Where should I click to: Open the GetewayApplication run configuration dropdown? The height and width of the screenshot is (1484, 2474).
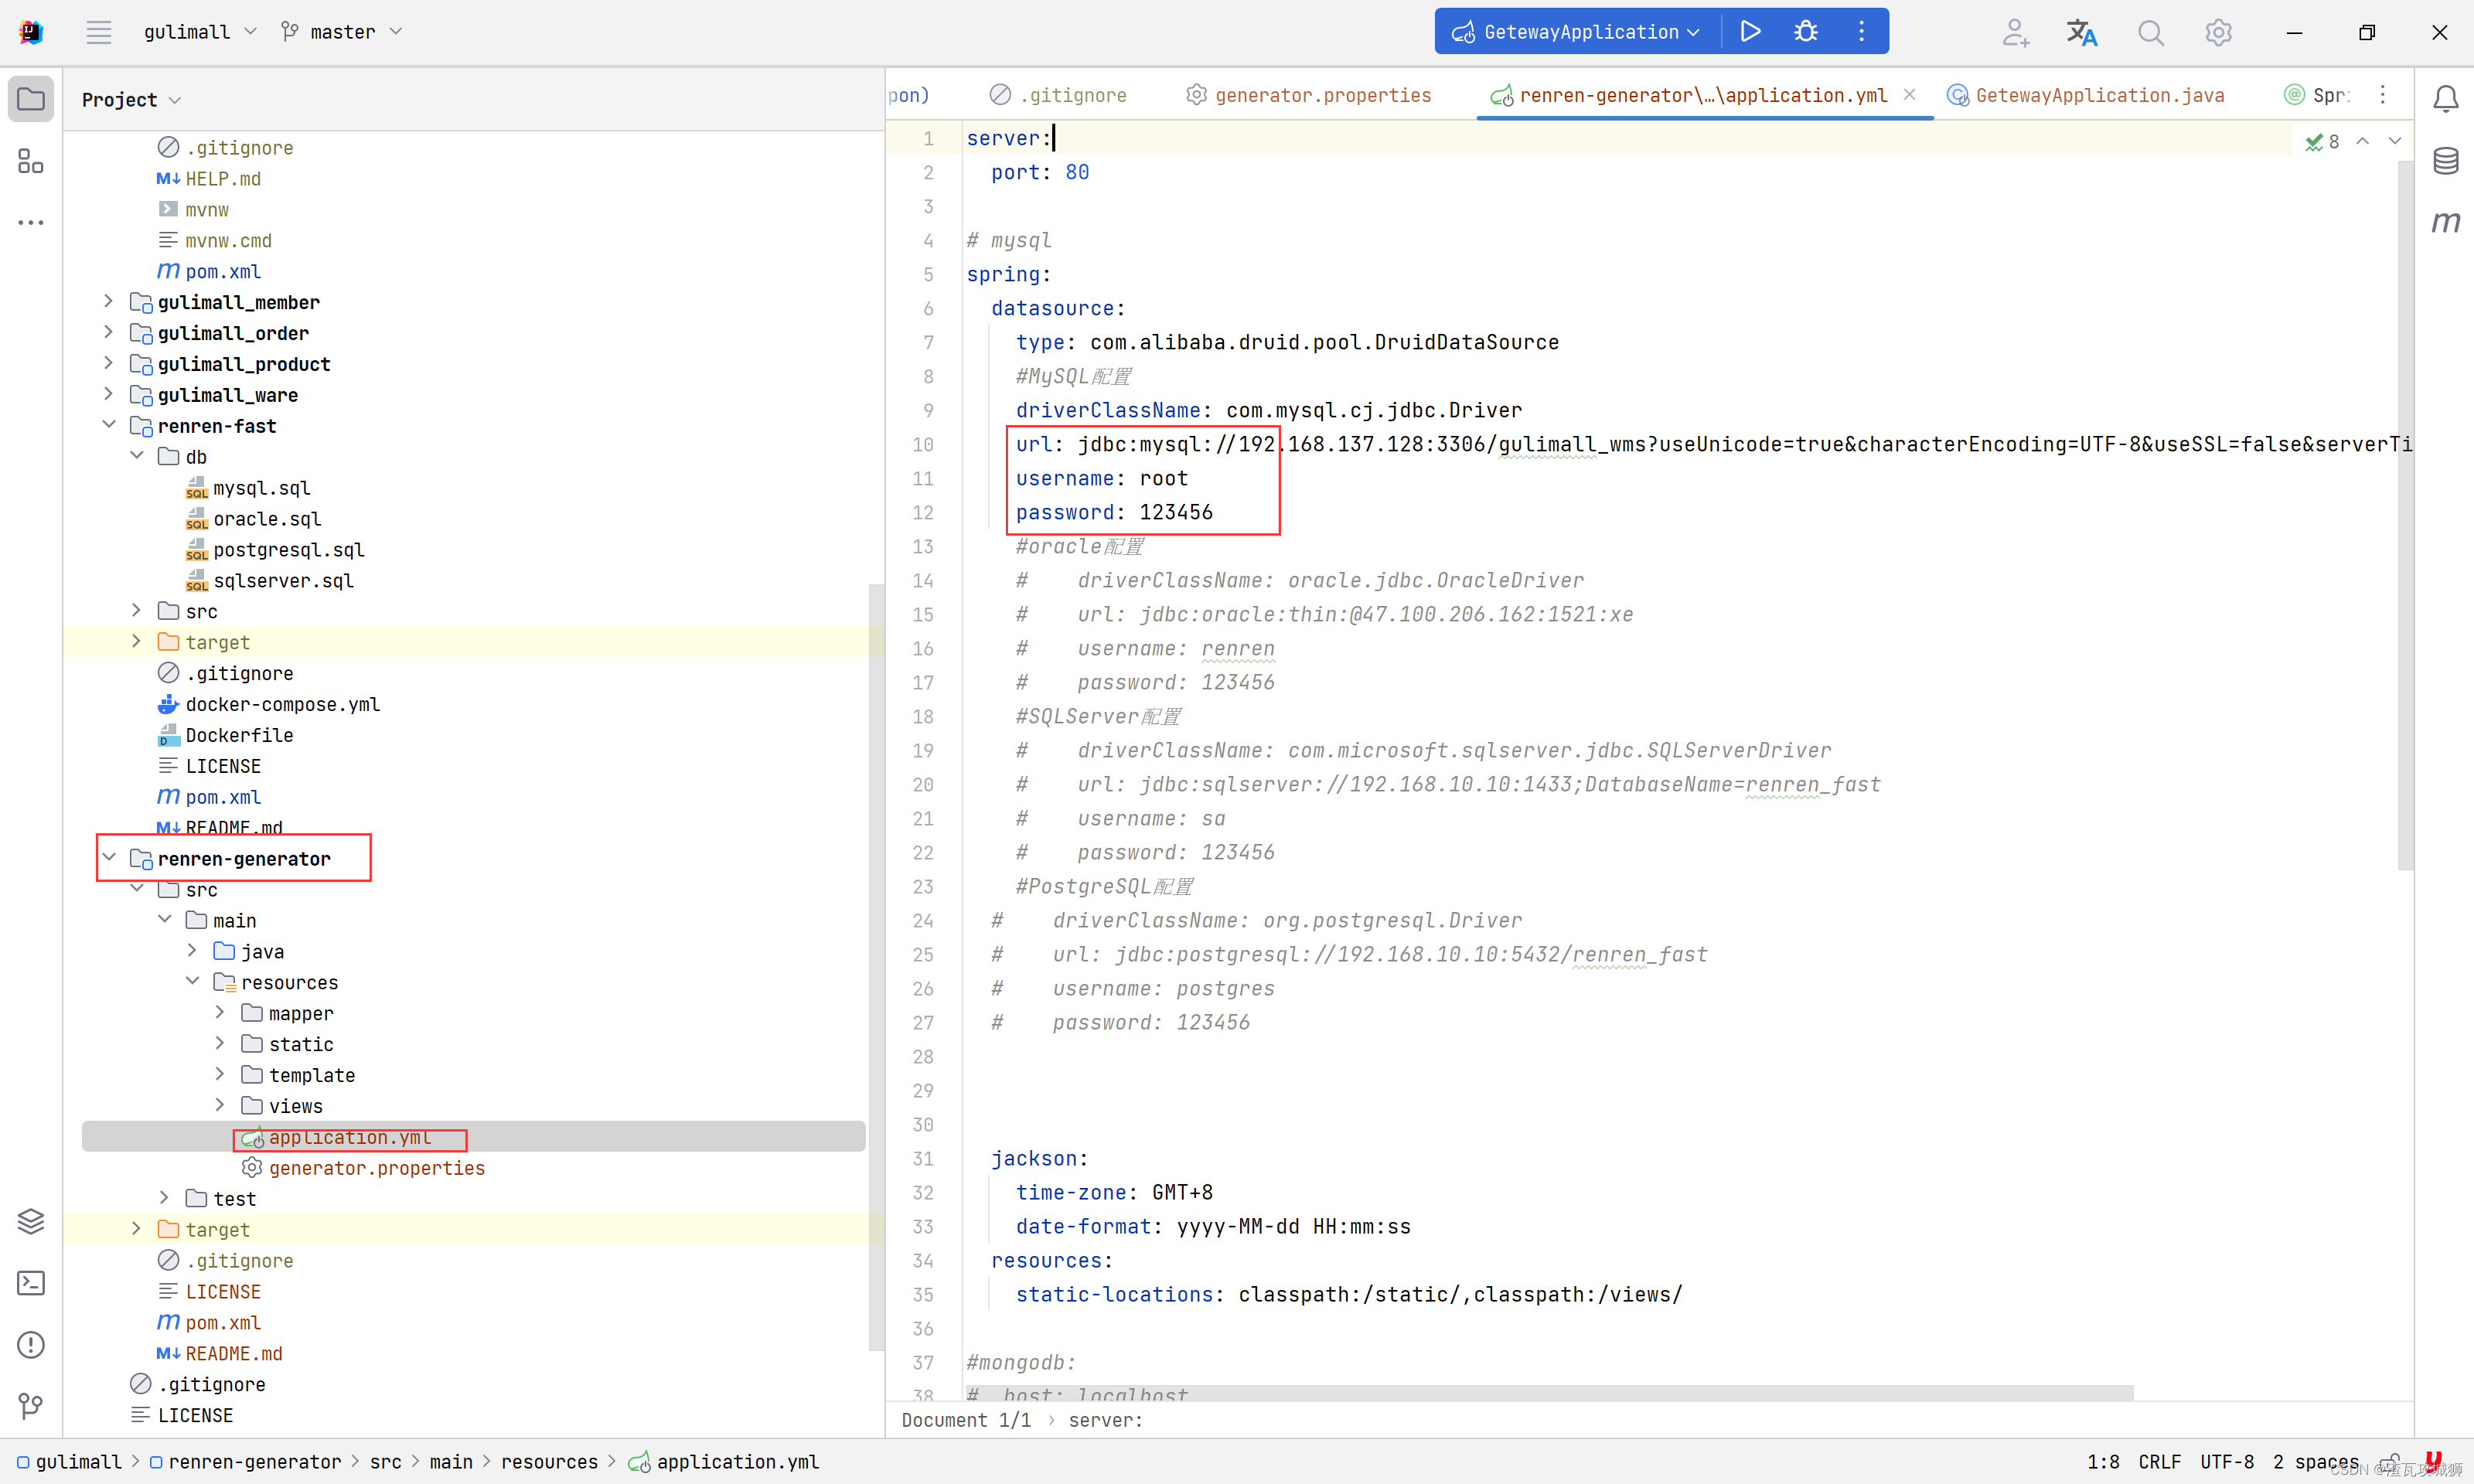point(1580,32)
